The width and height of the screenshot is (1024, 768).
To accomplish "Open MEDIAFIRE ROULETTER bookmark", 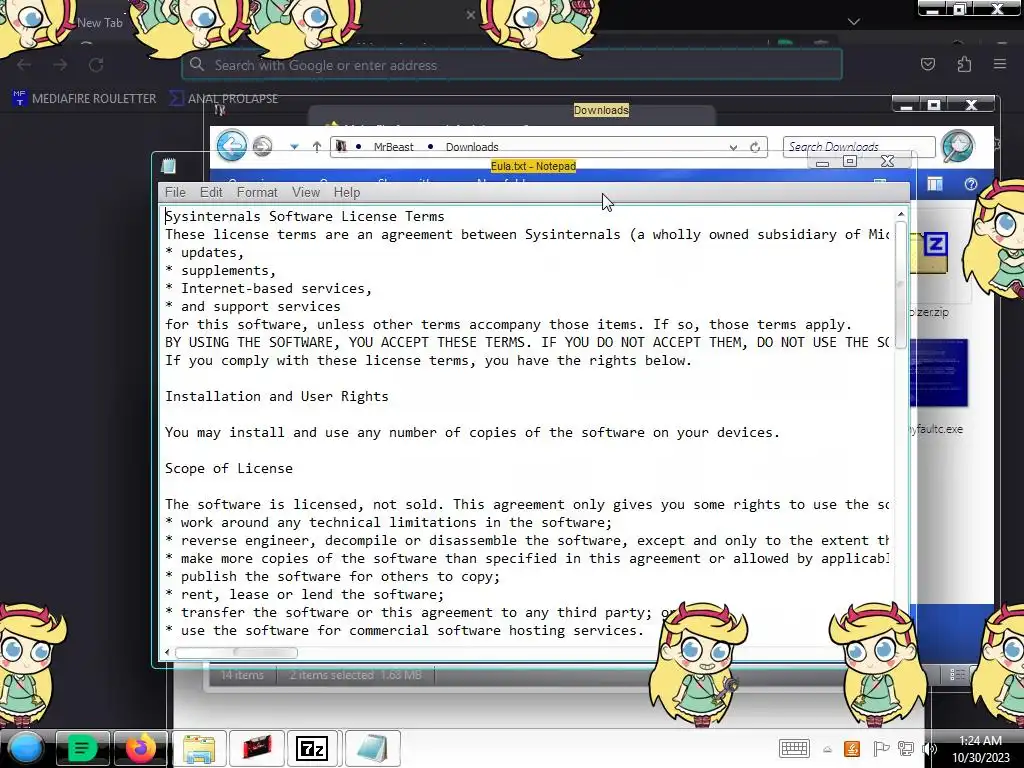I will coord(85,99).
